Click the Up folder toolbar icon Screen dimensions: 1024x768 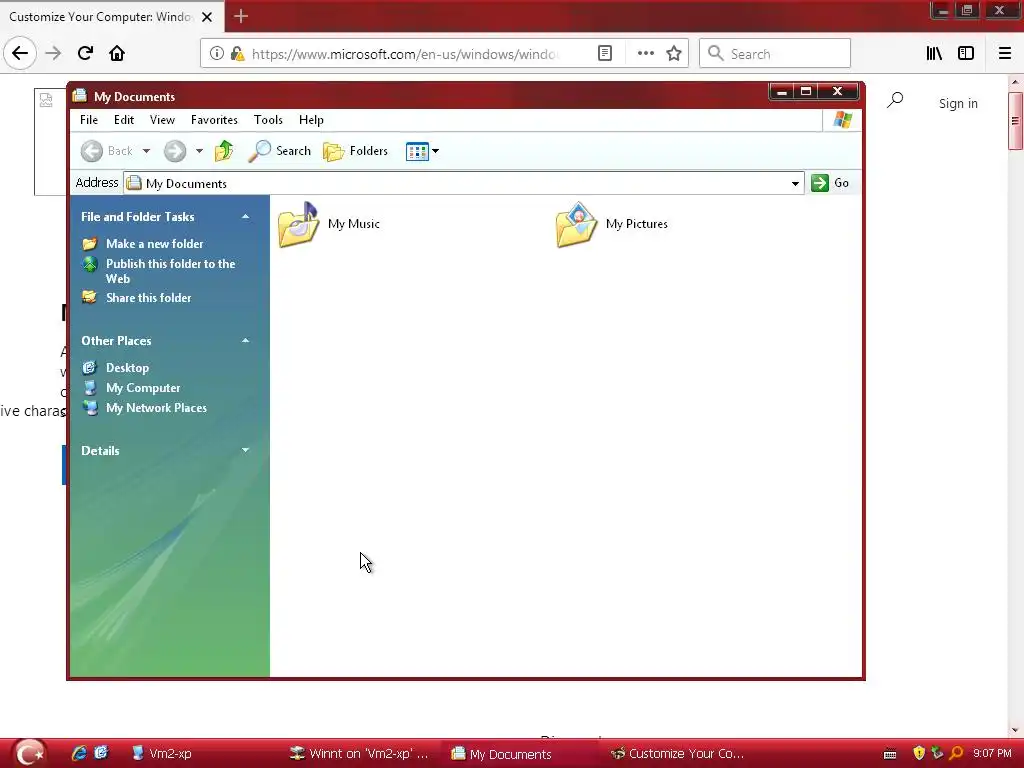click(x=224, y=151)
